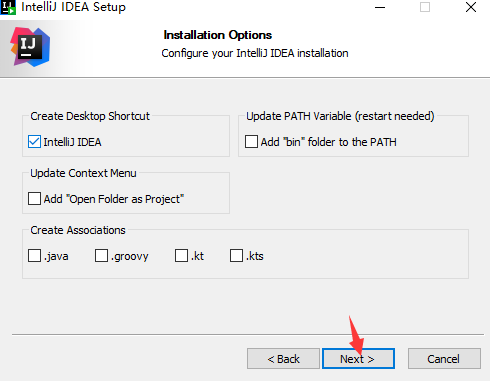
Task: Check the .groovy association box
Action: tap(101, 256)
